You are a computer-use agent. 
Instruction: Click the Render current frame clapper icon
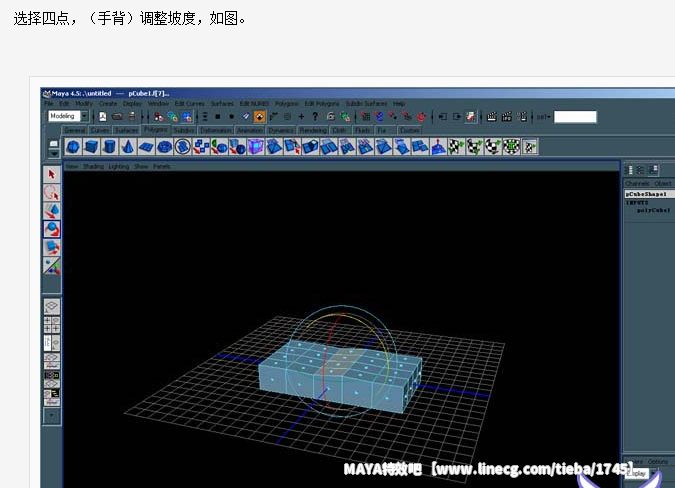(492, 117)
